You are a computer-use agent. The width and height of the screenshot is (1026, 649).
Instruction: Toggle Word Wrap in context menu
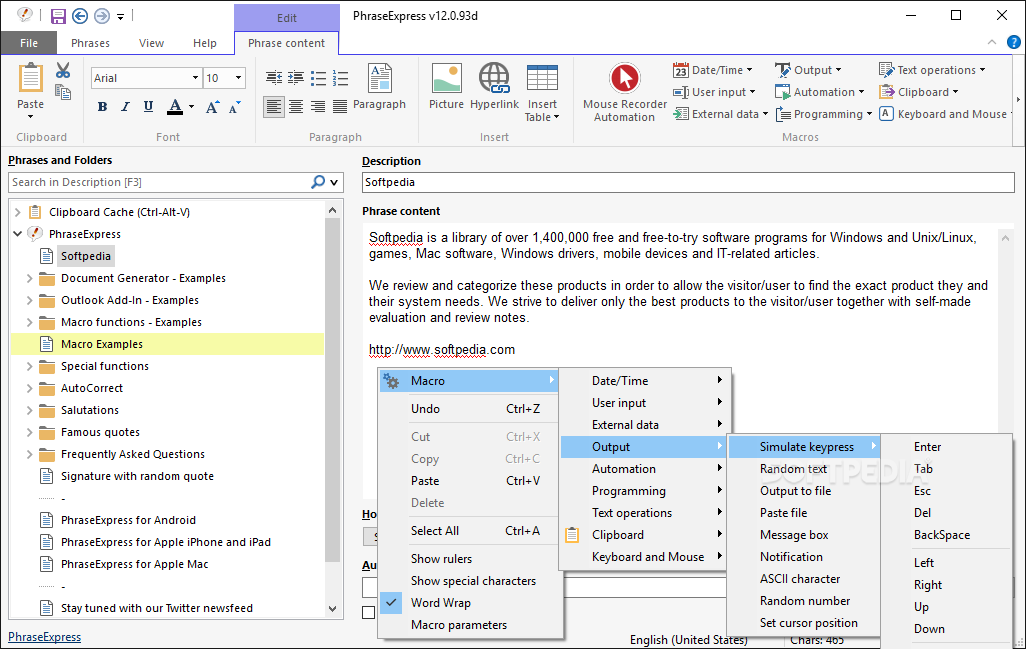pos(440,603)
